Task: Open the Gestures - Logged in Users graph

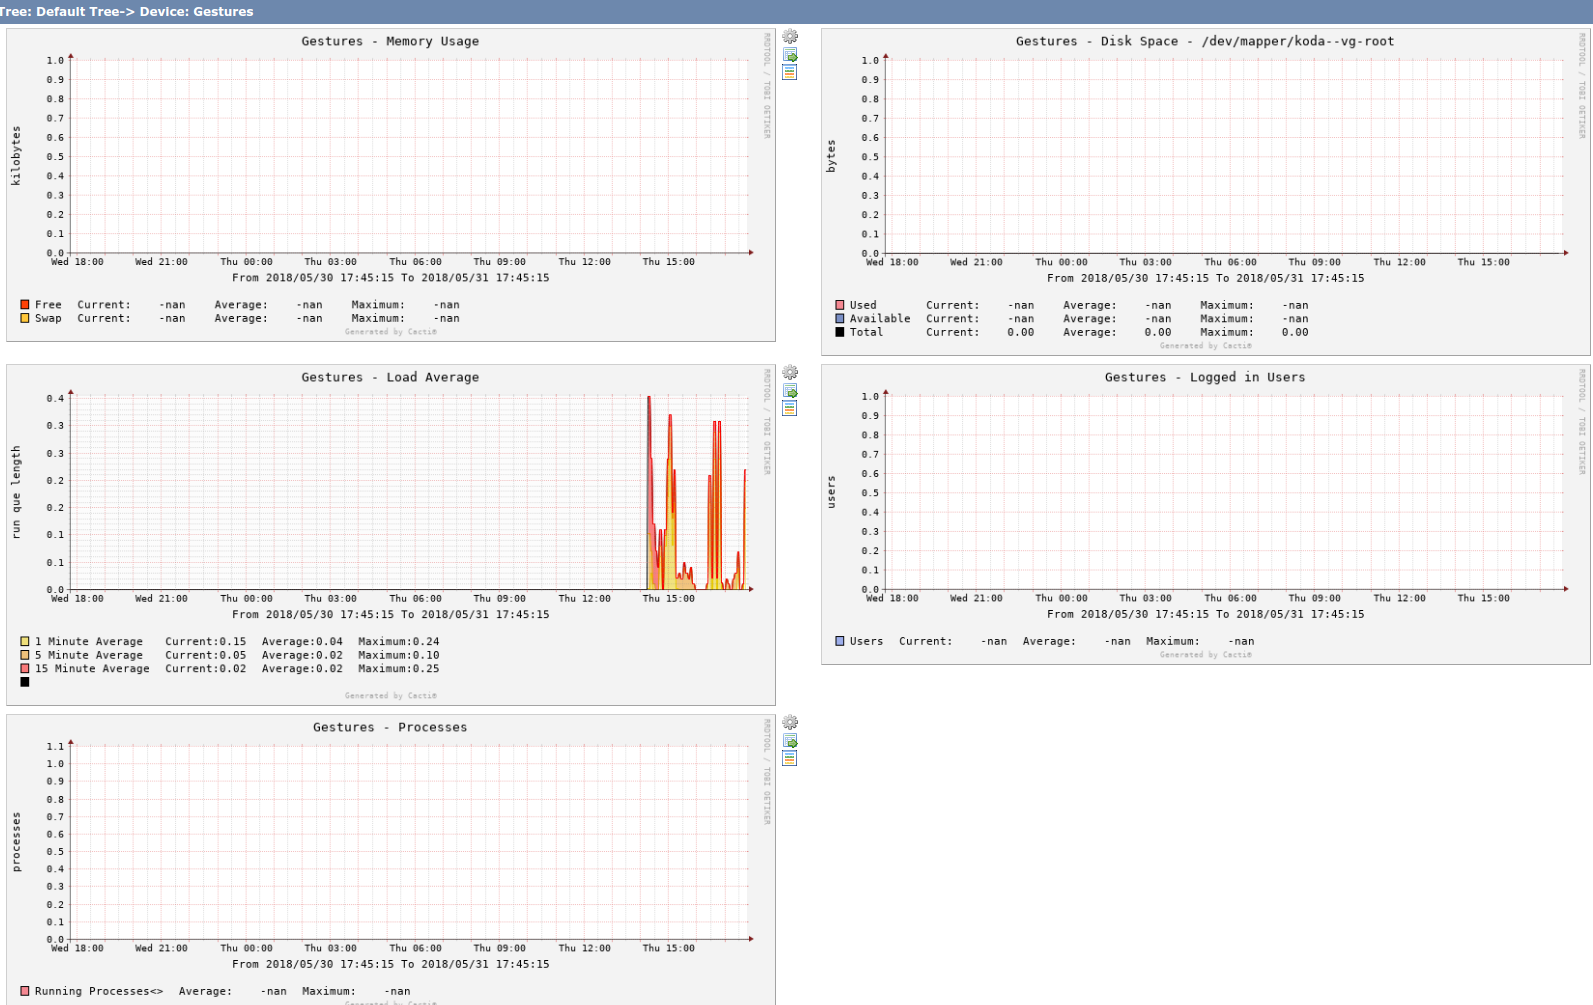Action: pos(1206,514)
